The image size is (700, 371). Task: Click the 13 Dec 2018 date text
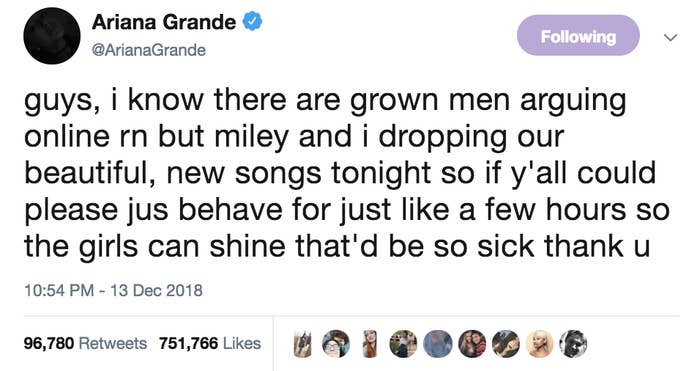[x=156, y=291]
